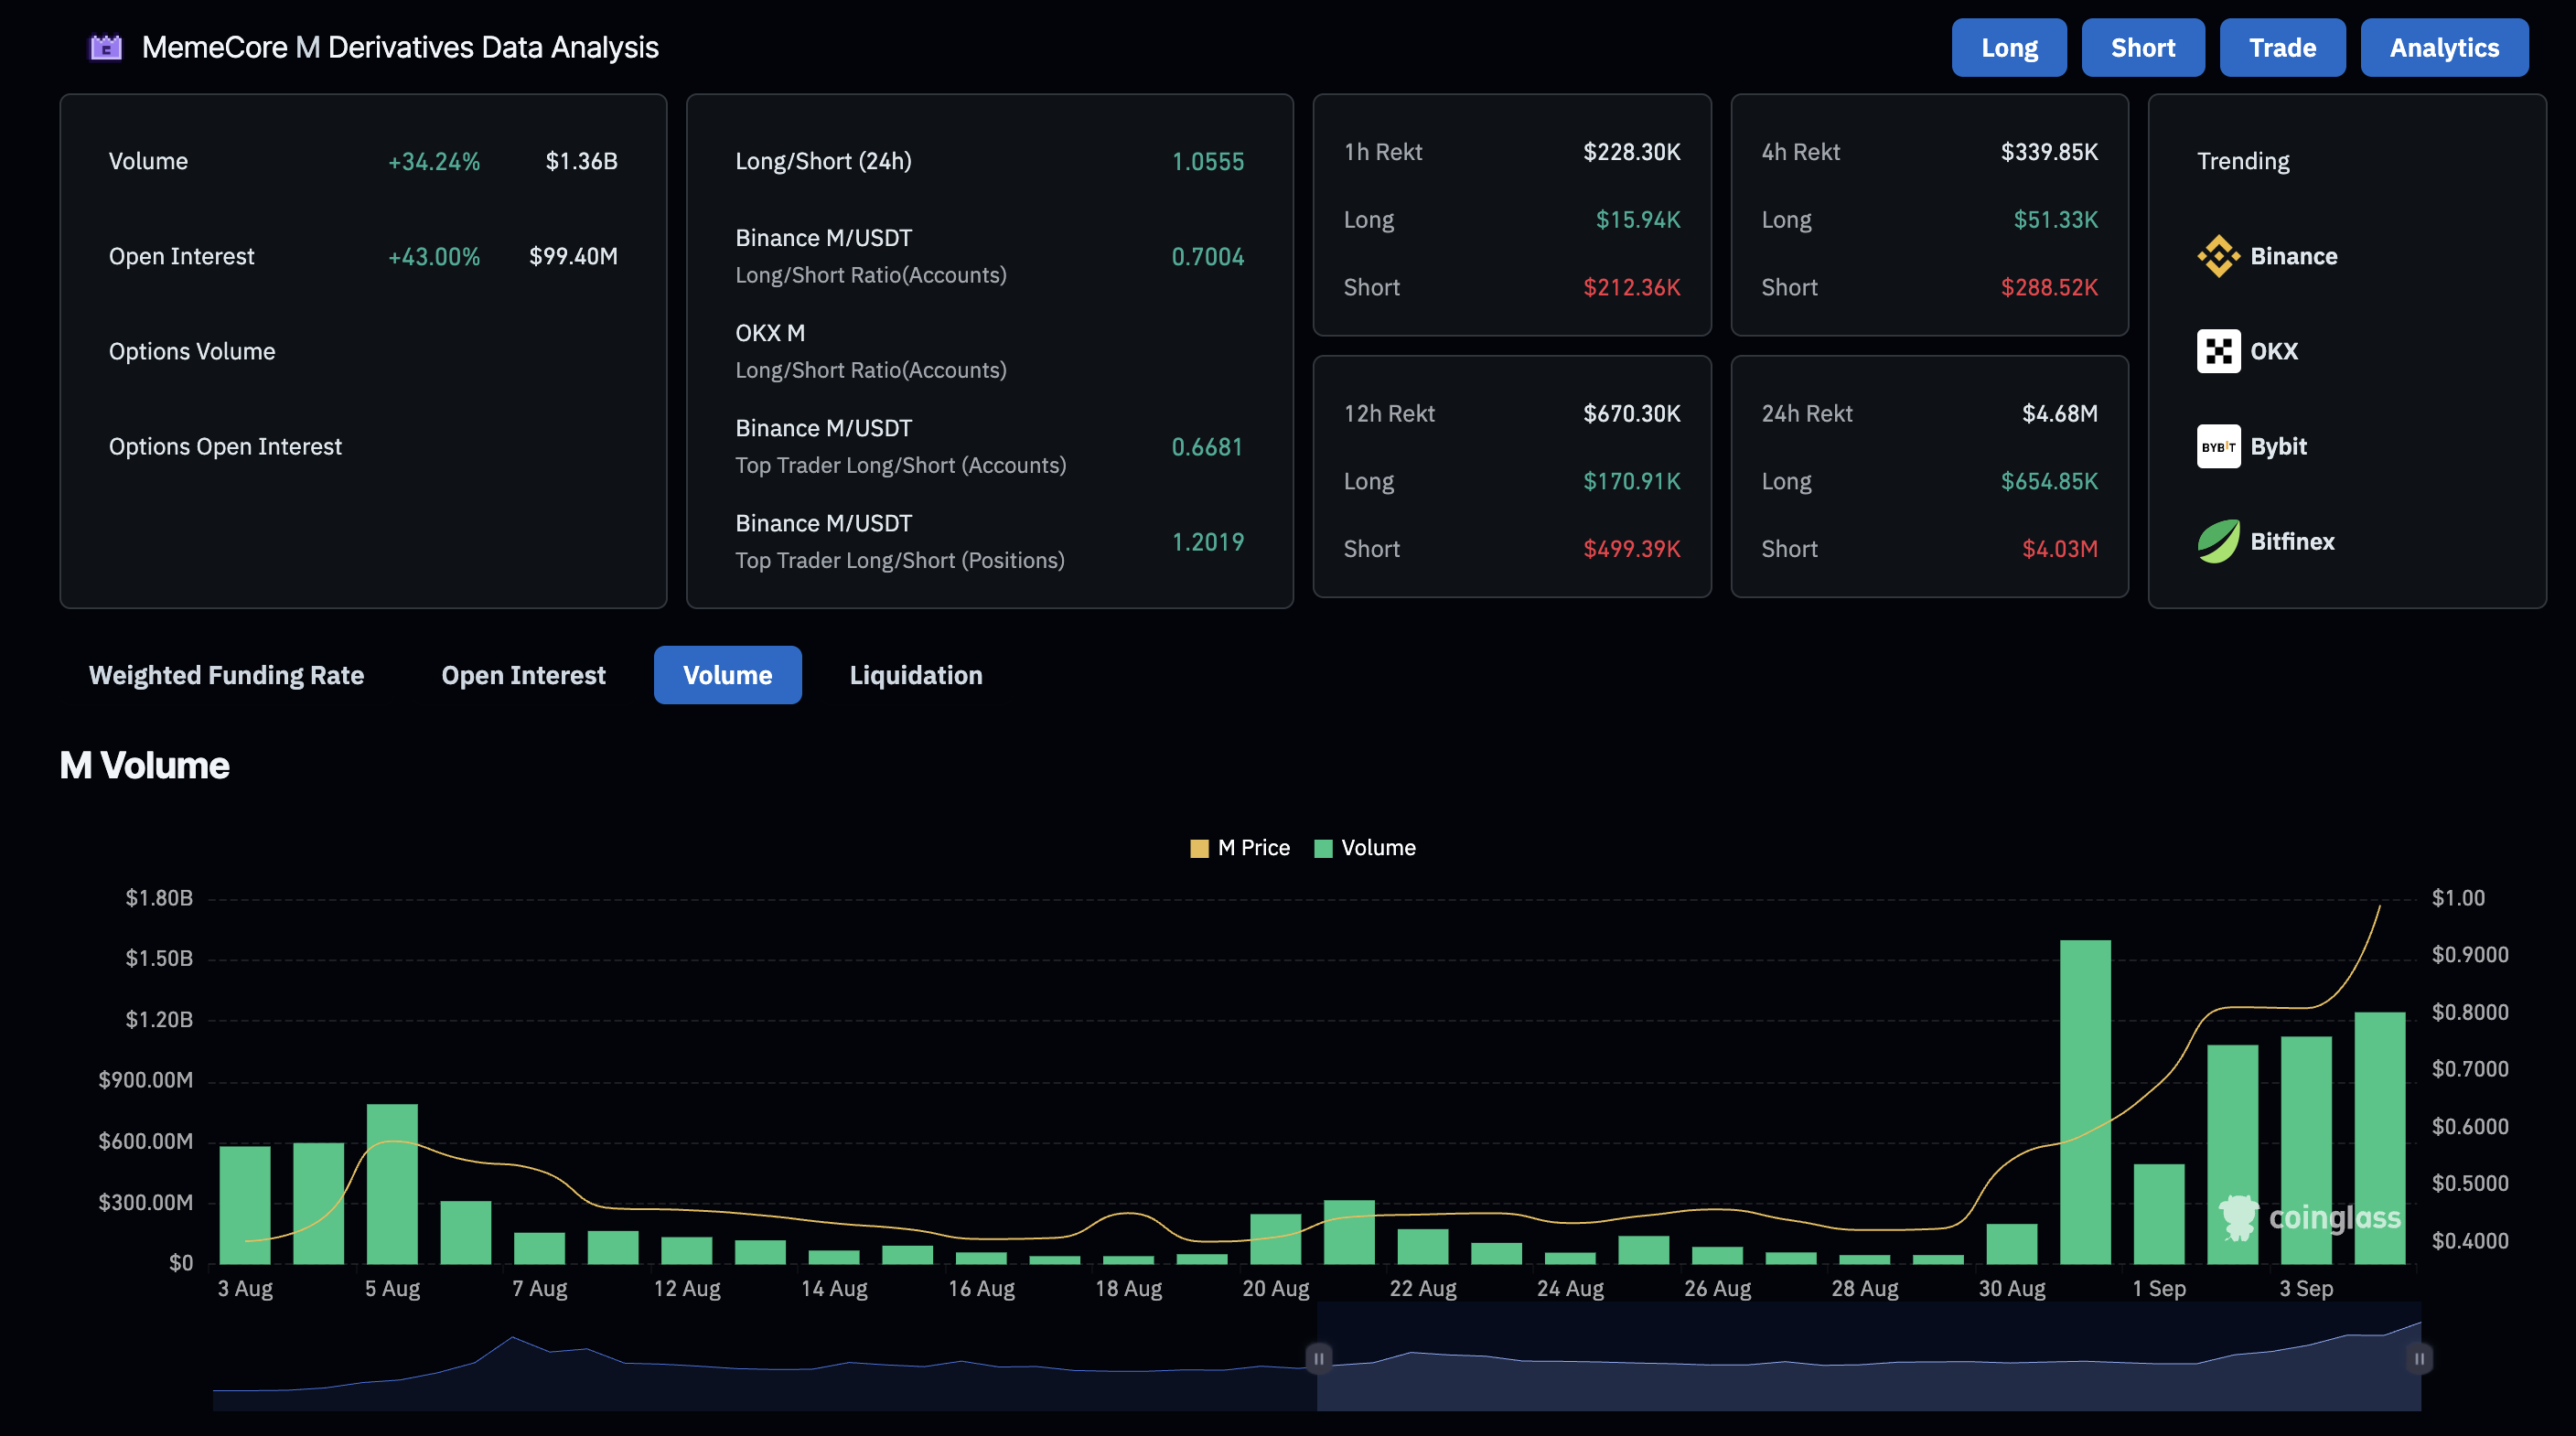Click left pause-bar handle of range selector
Image resolution: width=2576 pixels, height=1436 pixels.
point(1318,1358)
